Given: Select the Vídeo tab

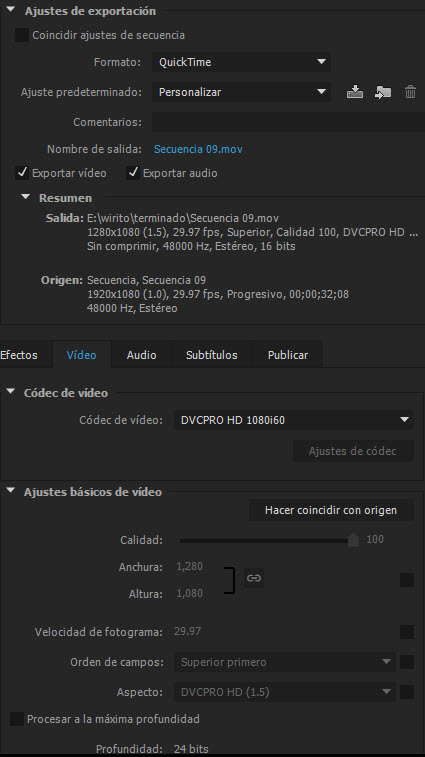Looking at the screenshot, I should tap(82, 355).
